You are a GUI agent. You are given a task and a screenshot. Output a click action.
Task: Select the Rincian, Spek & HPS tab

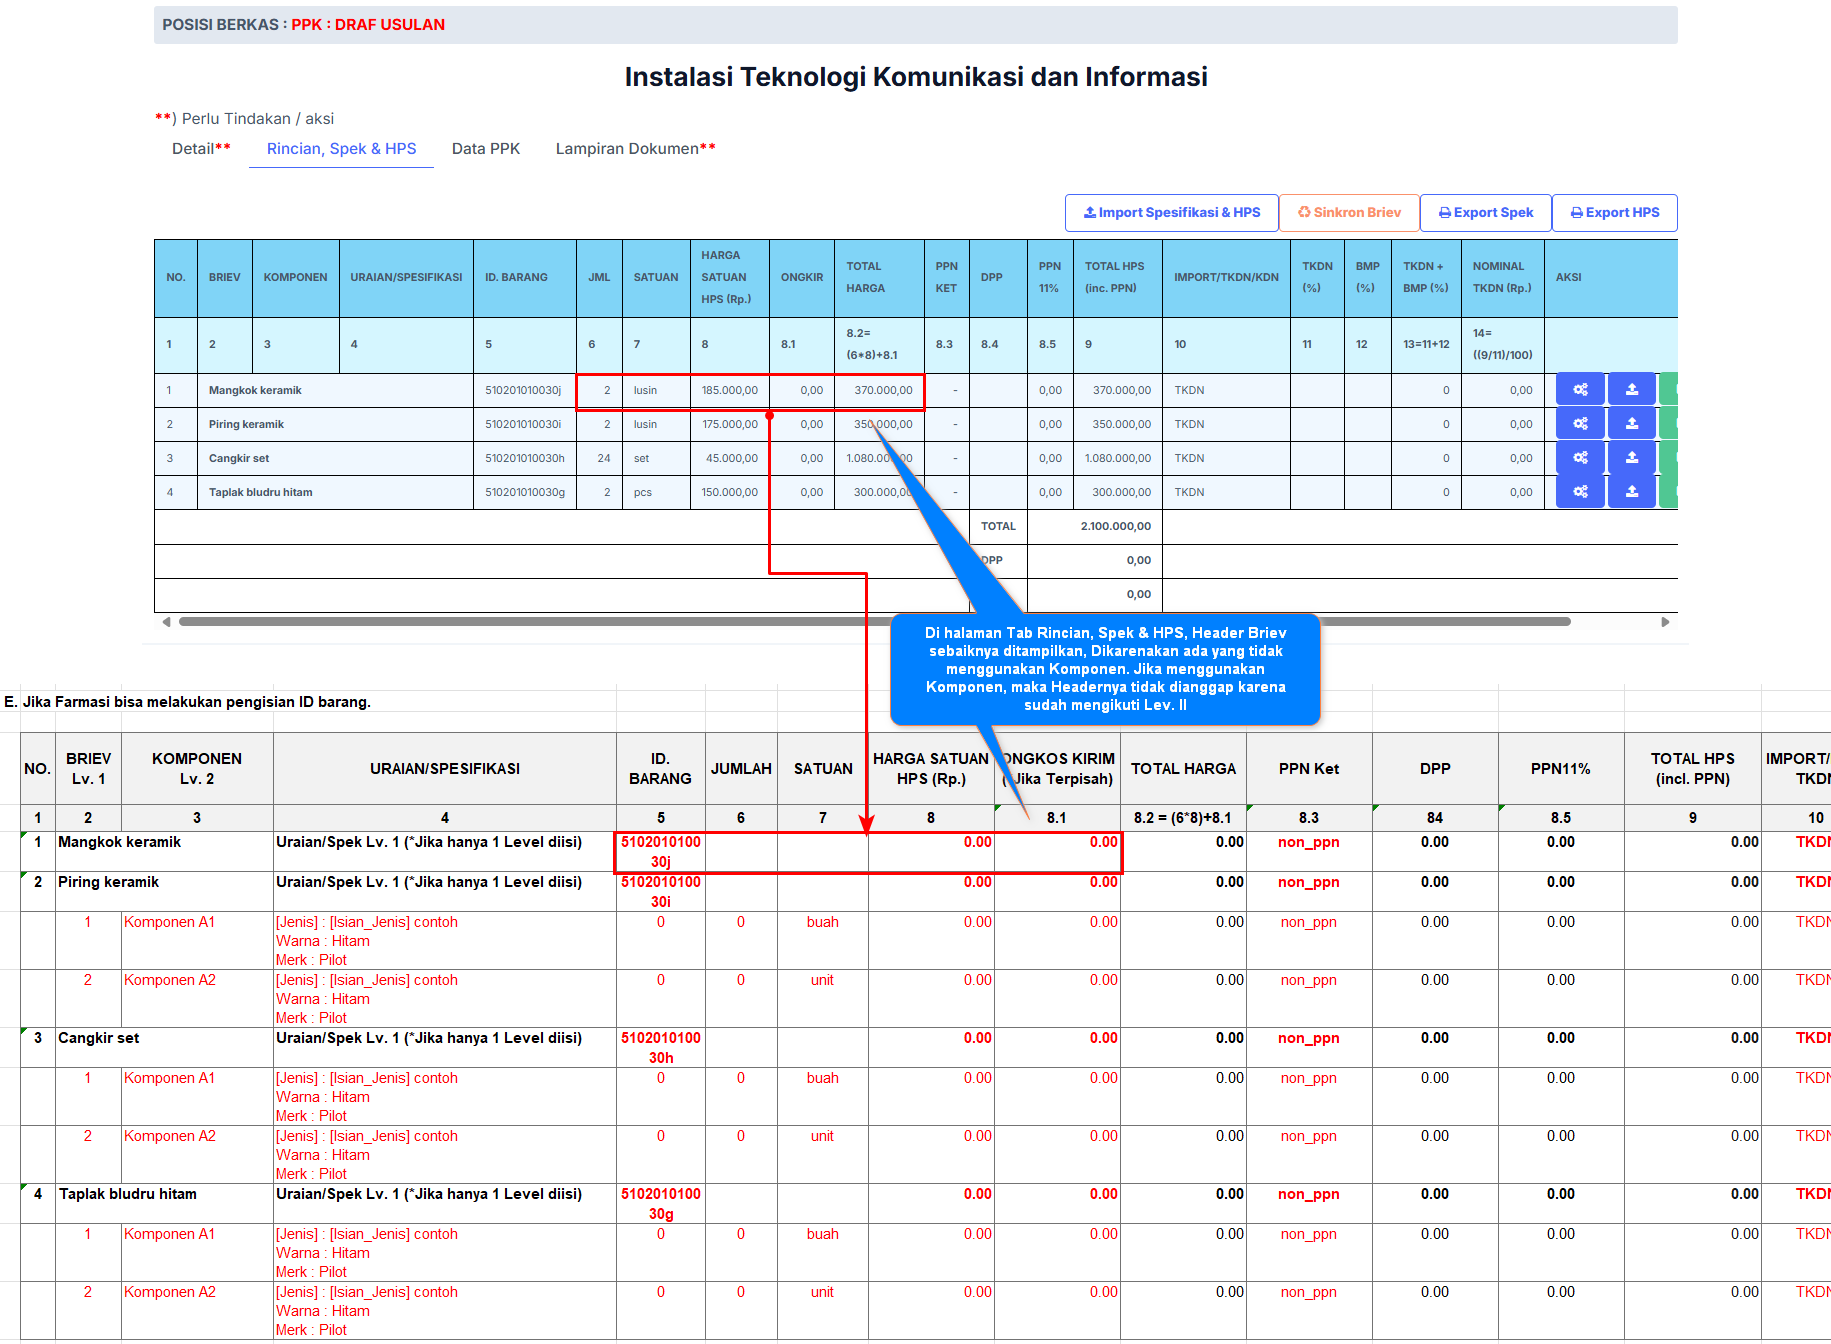[341, 149]
